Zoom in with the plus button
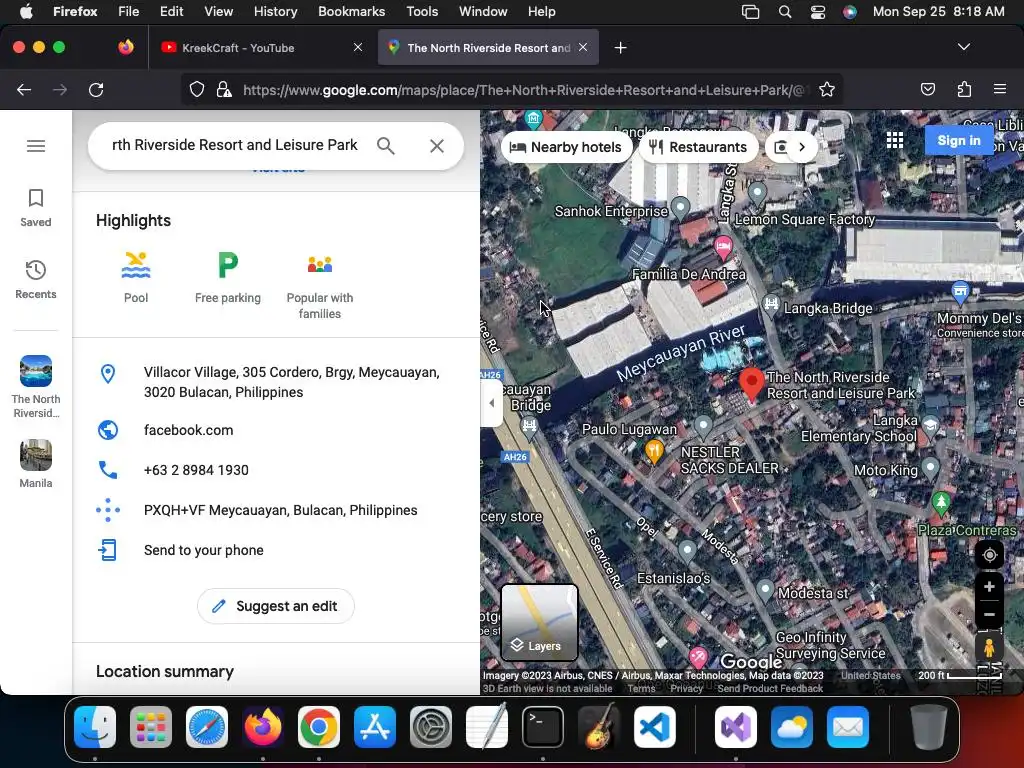Viewport: 1024px width, 768px height. click(989, 586)
